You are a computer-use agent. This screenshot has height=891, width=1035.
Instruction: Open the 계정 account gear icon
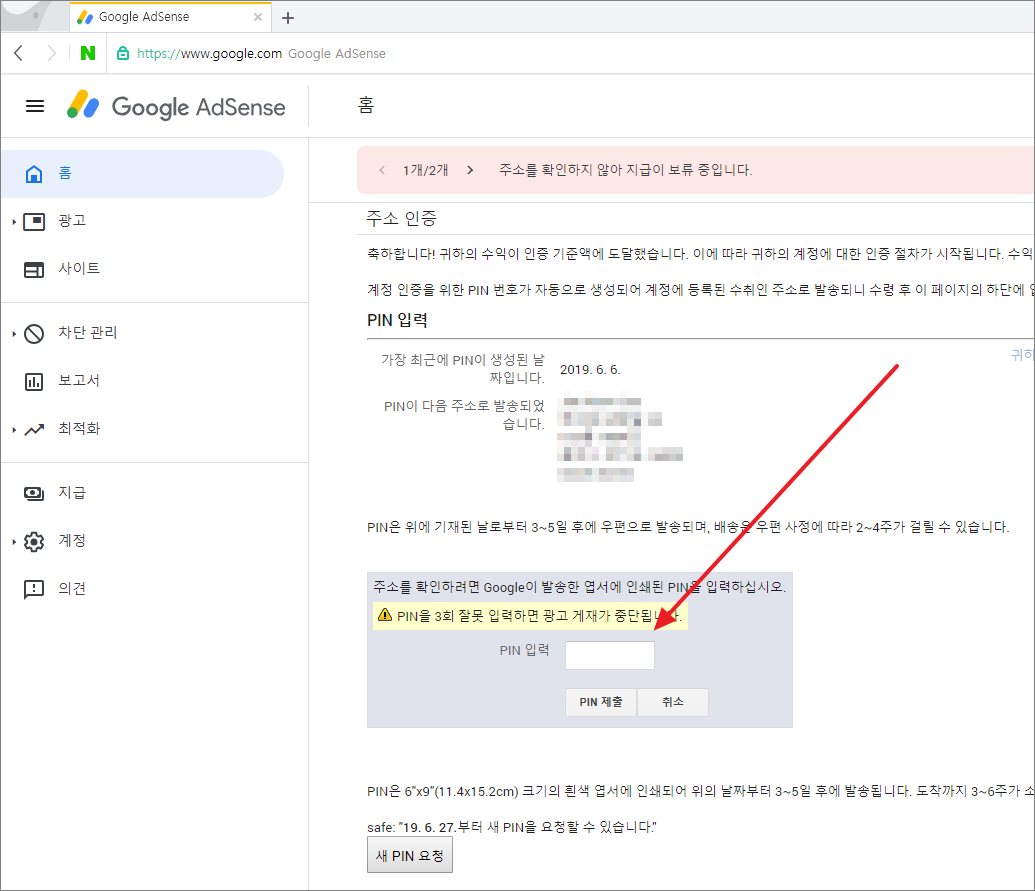point(34,541)
